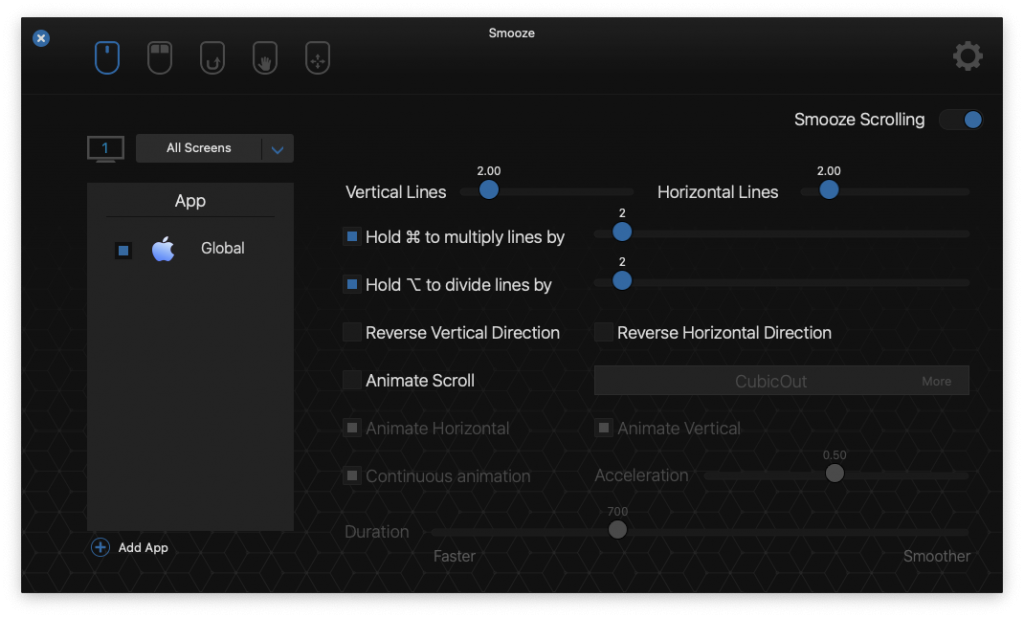Select the Global row in App list
The image size is (1024, 618).
pos(190,249)
